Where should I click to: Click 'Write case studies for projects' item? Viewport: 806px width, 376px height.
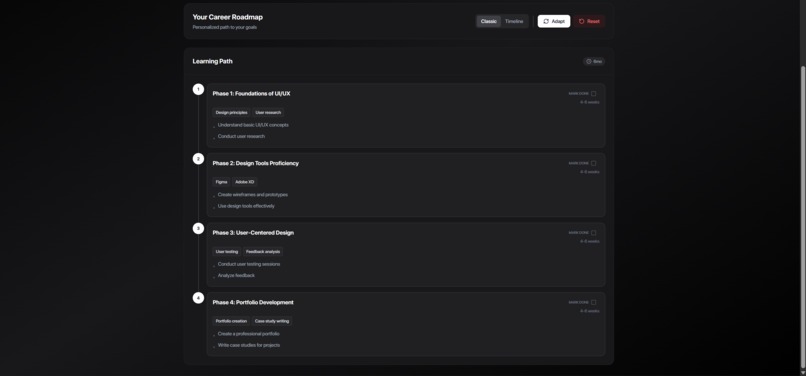tap(249, 345)
